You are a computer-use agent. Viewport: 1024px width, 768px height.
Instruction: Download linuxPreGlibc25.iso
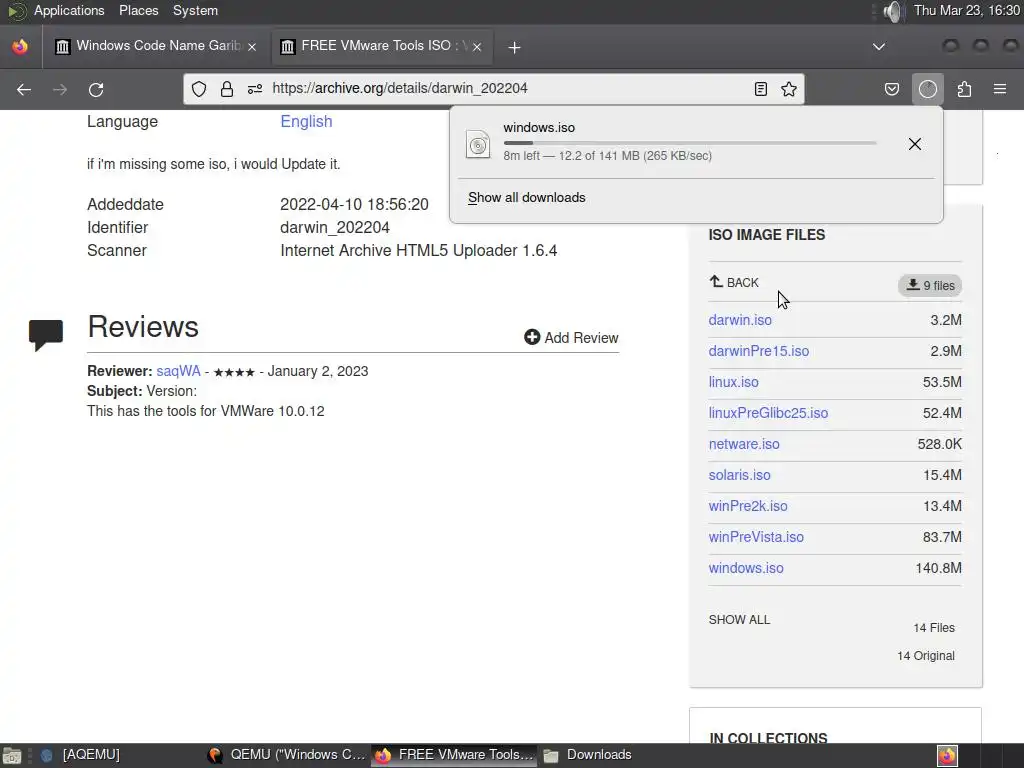[x=768, y=413]
